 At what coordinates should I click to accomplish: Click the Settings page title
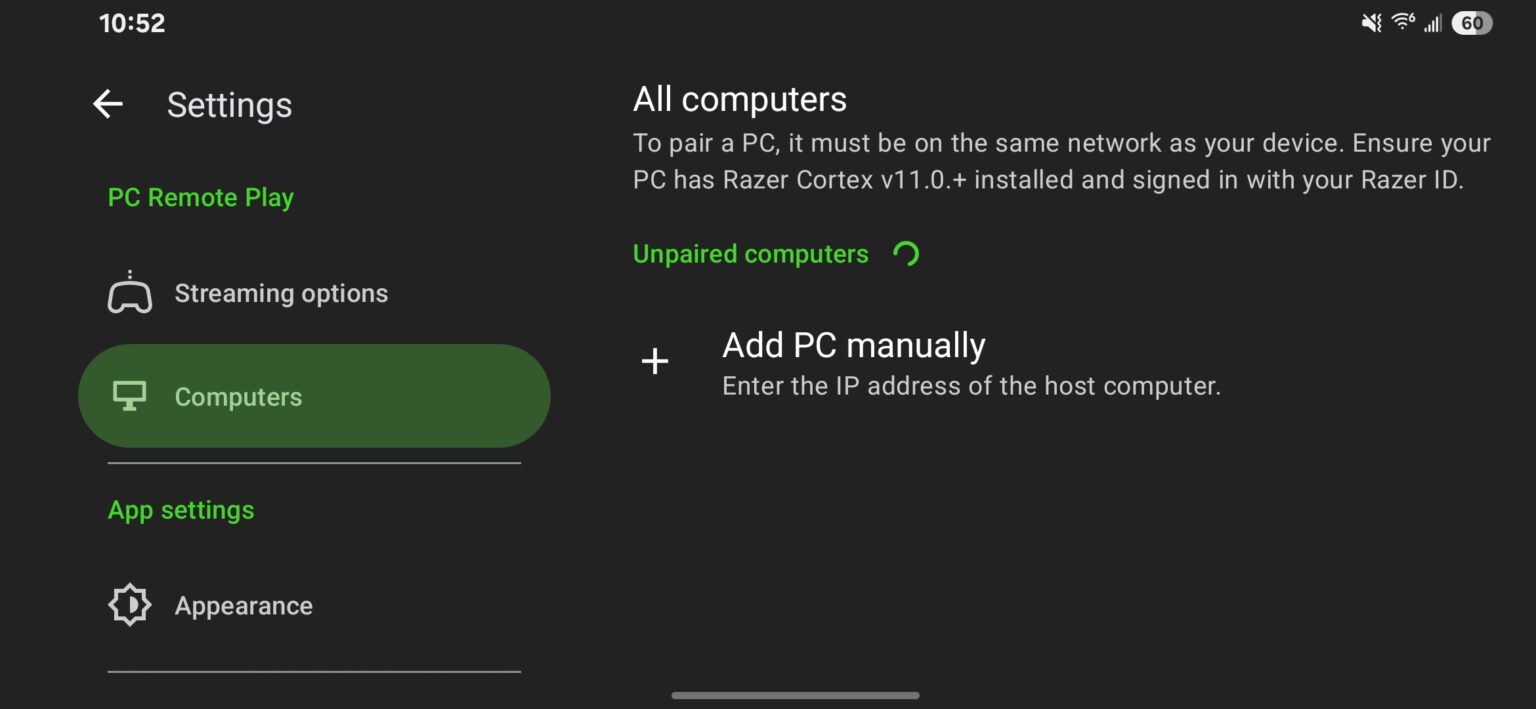click(x=229, y=104)
